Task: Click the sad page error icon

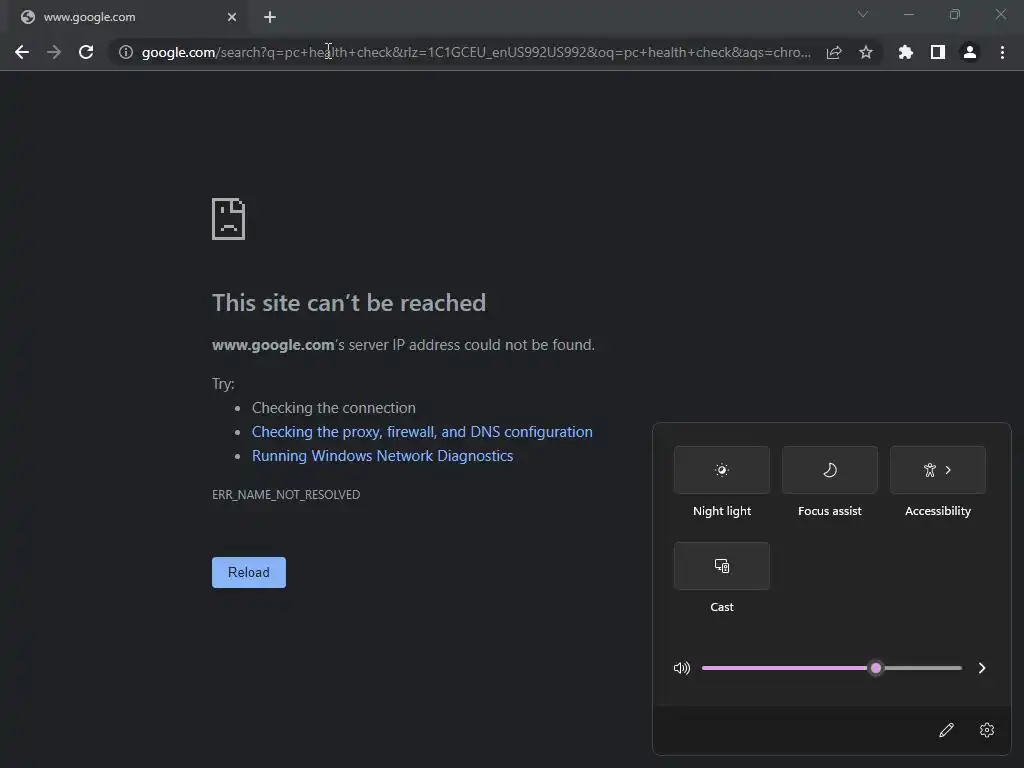Action: 229,219
